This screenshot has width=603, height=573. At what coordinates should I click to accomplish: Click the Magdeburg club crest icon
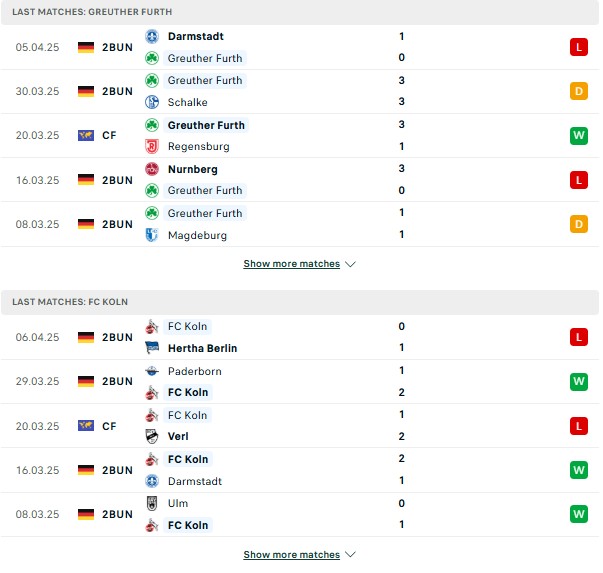pos(152,235)
